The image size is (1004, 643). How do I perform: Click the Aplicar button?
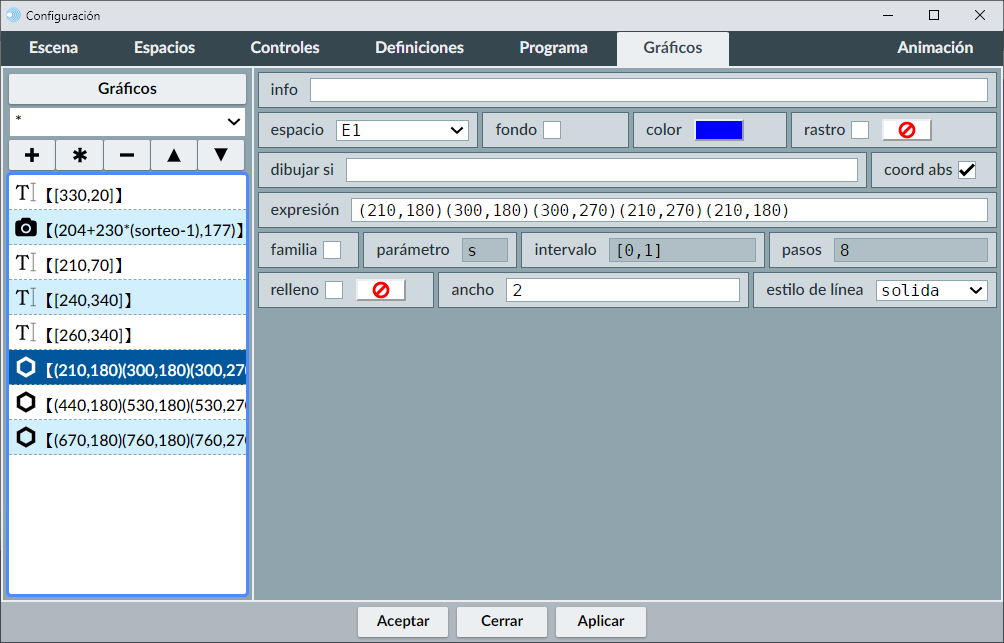pyautogui.click(x=601, y=621)
